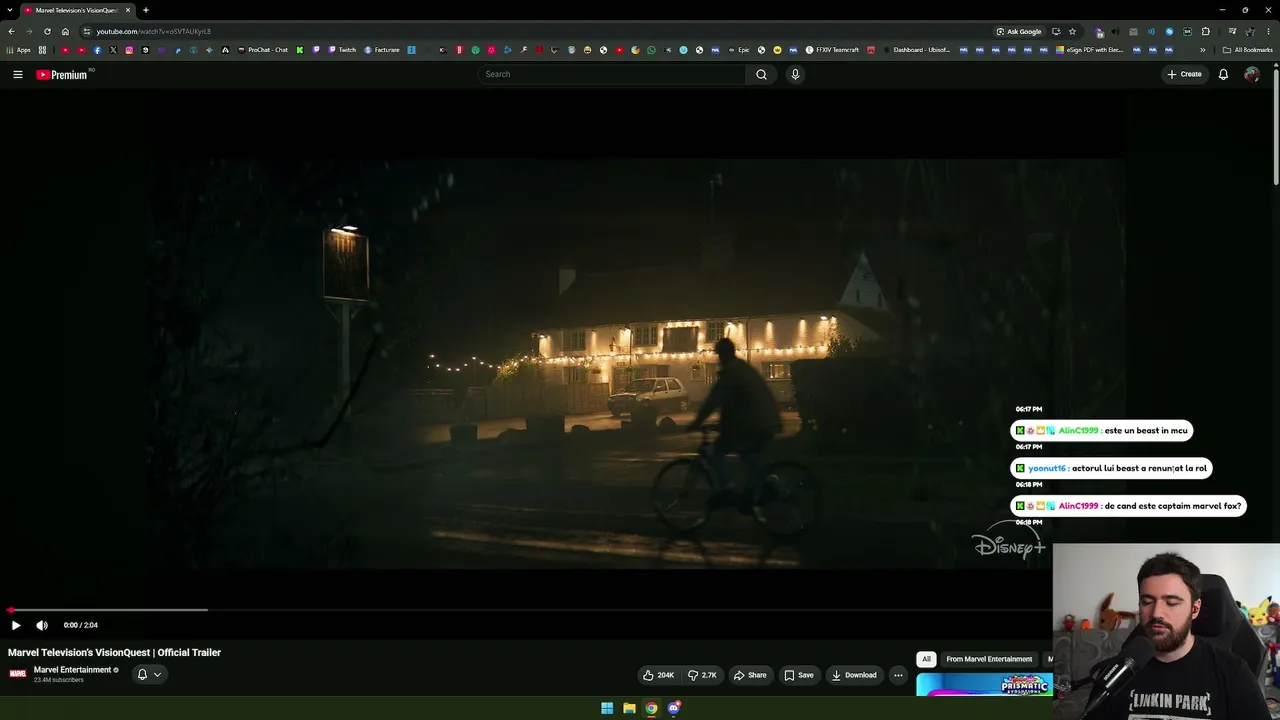Open the ProChat - Chat bookmark

pos(263,50)
